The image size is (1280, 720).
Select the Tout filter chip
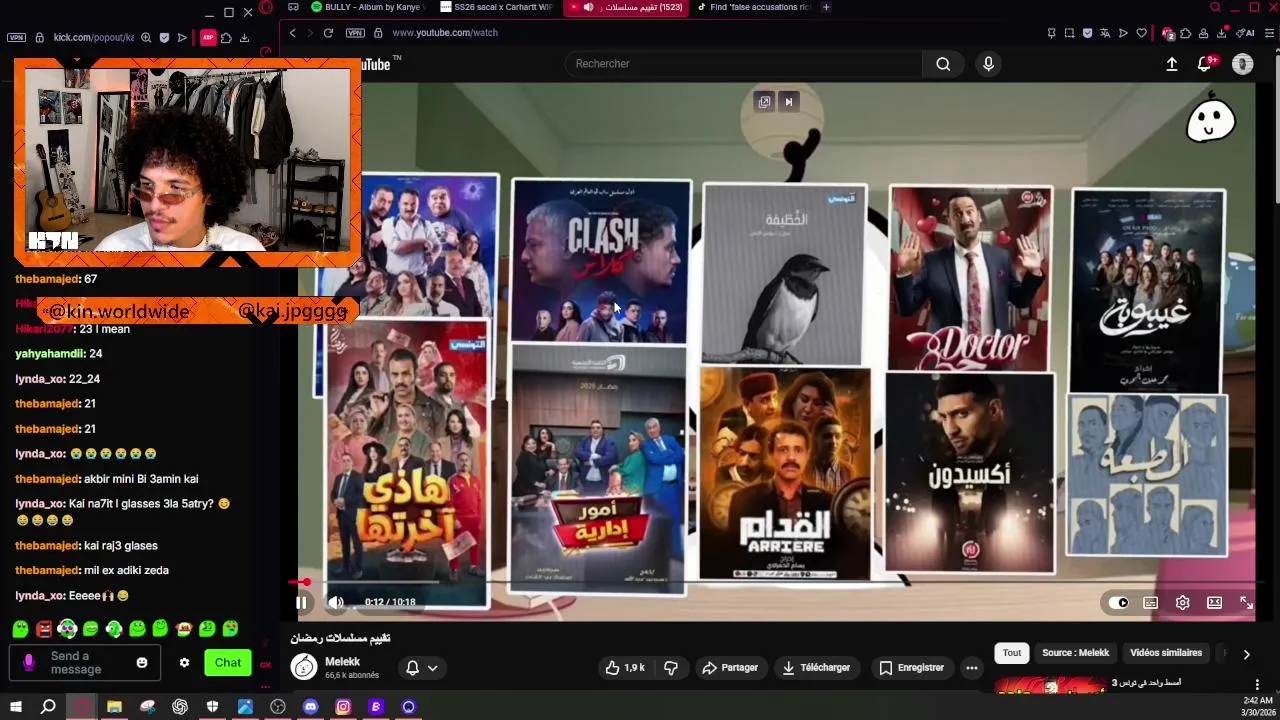(x=1012, y=653)
